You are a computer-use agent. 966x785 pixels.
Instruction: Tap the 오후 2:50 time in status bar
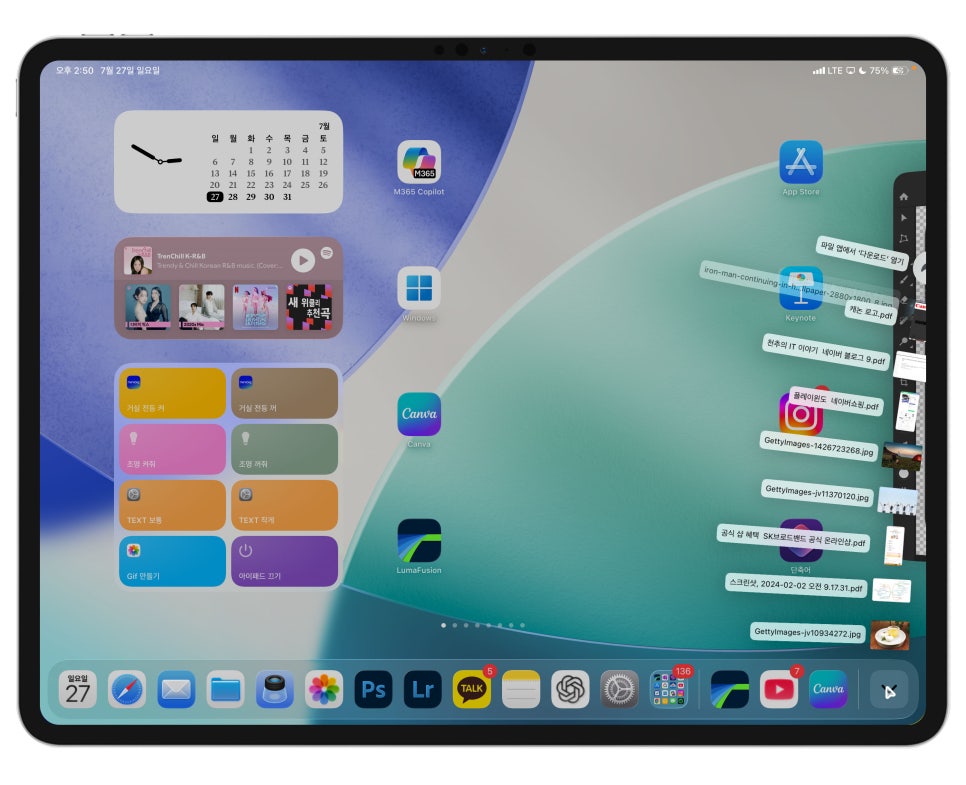click(x=75, y=70)
